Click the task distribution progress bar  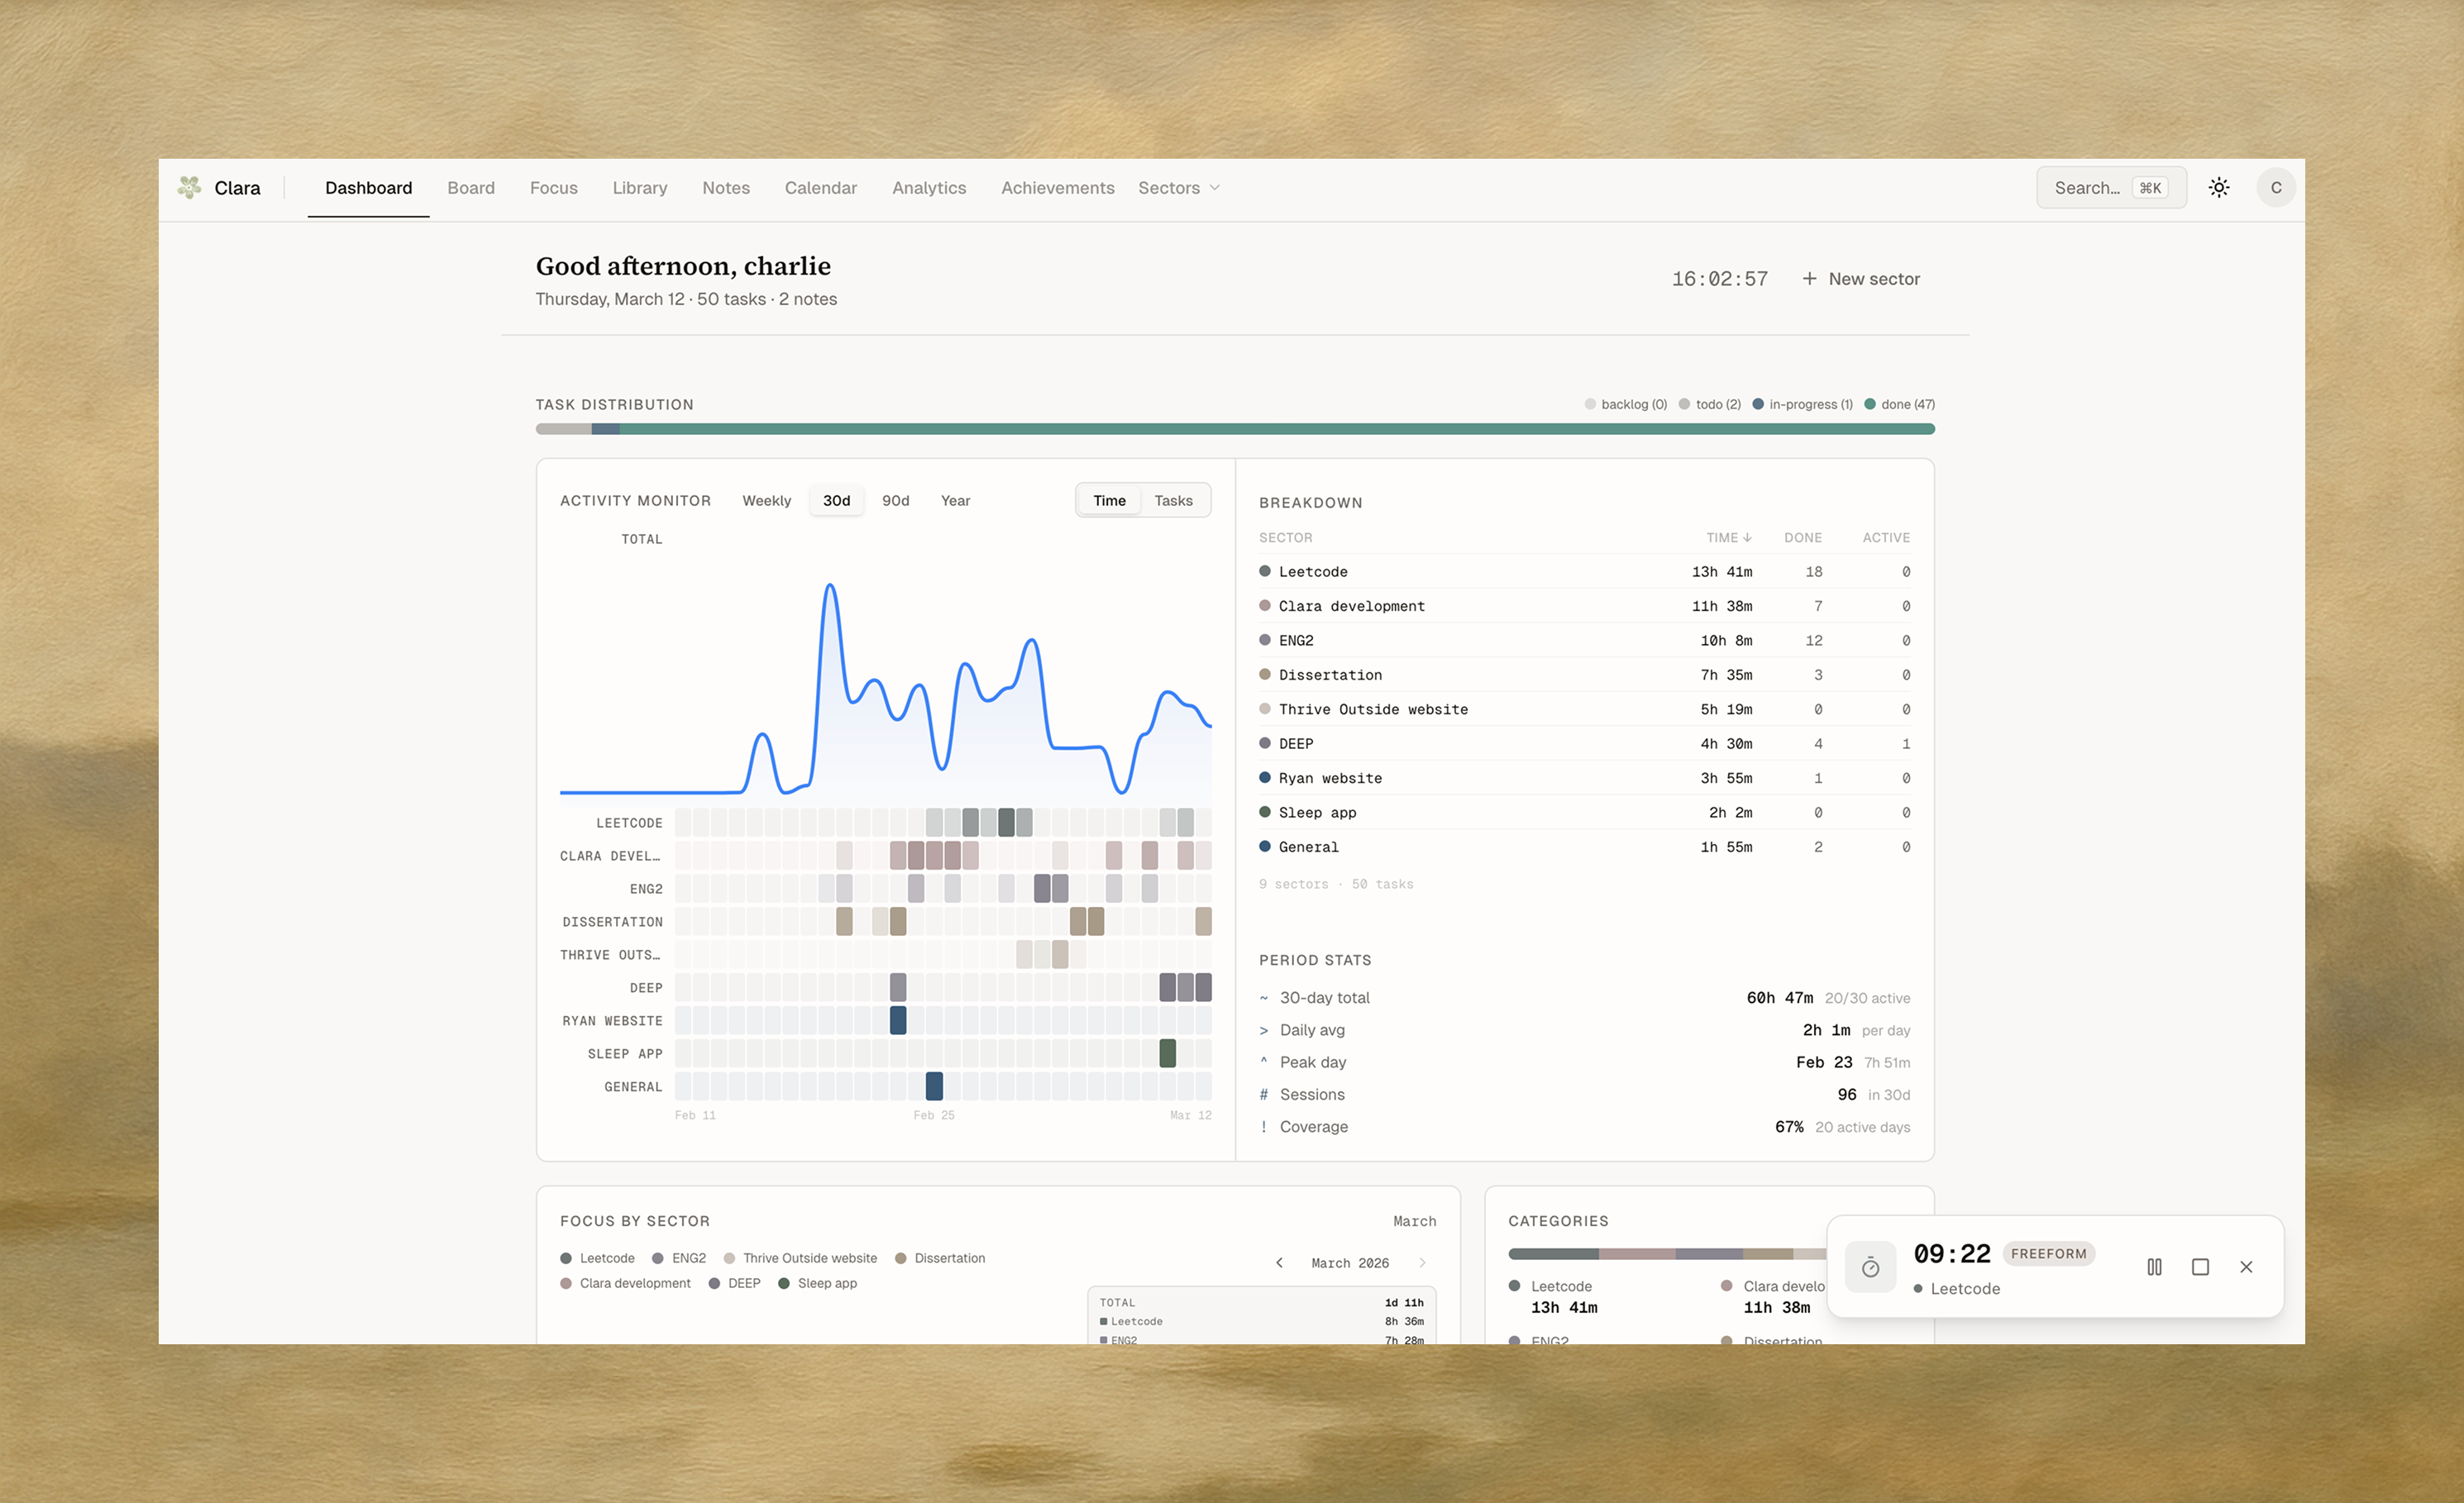tap(1234, 429)
